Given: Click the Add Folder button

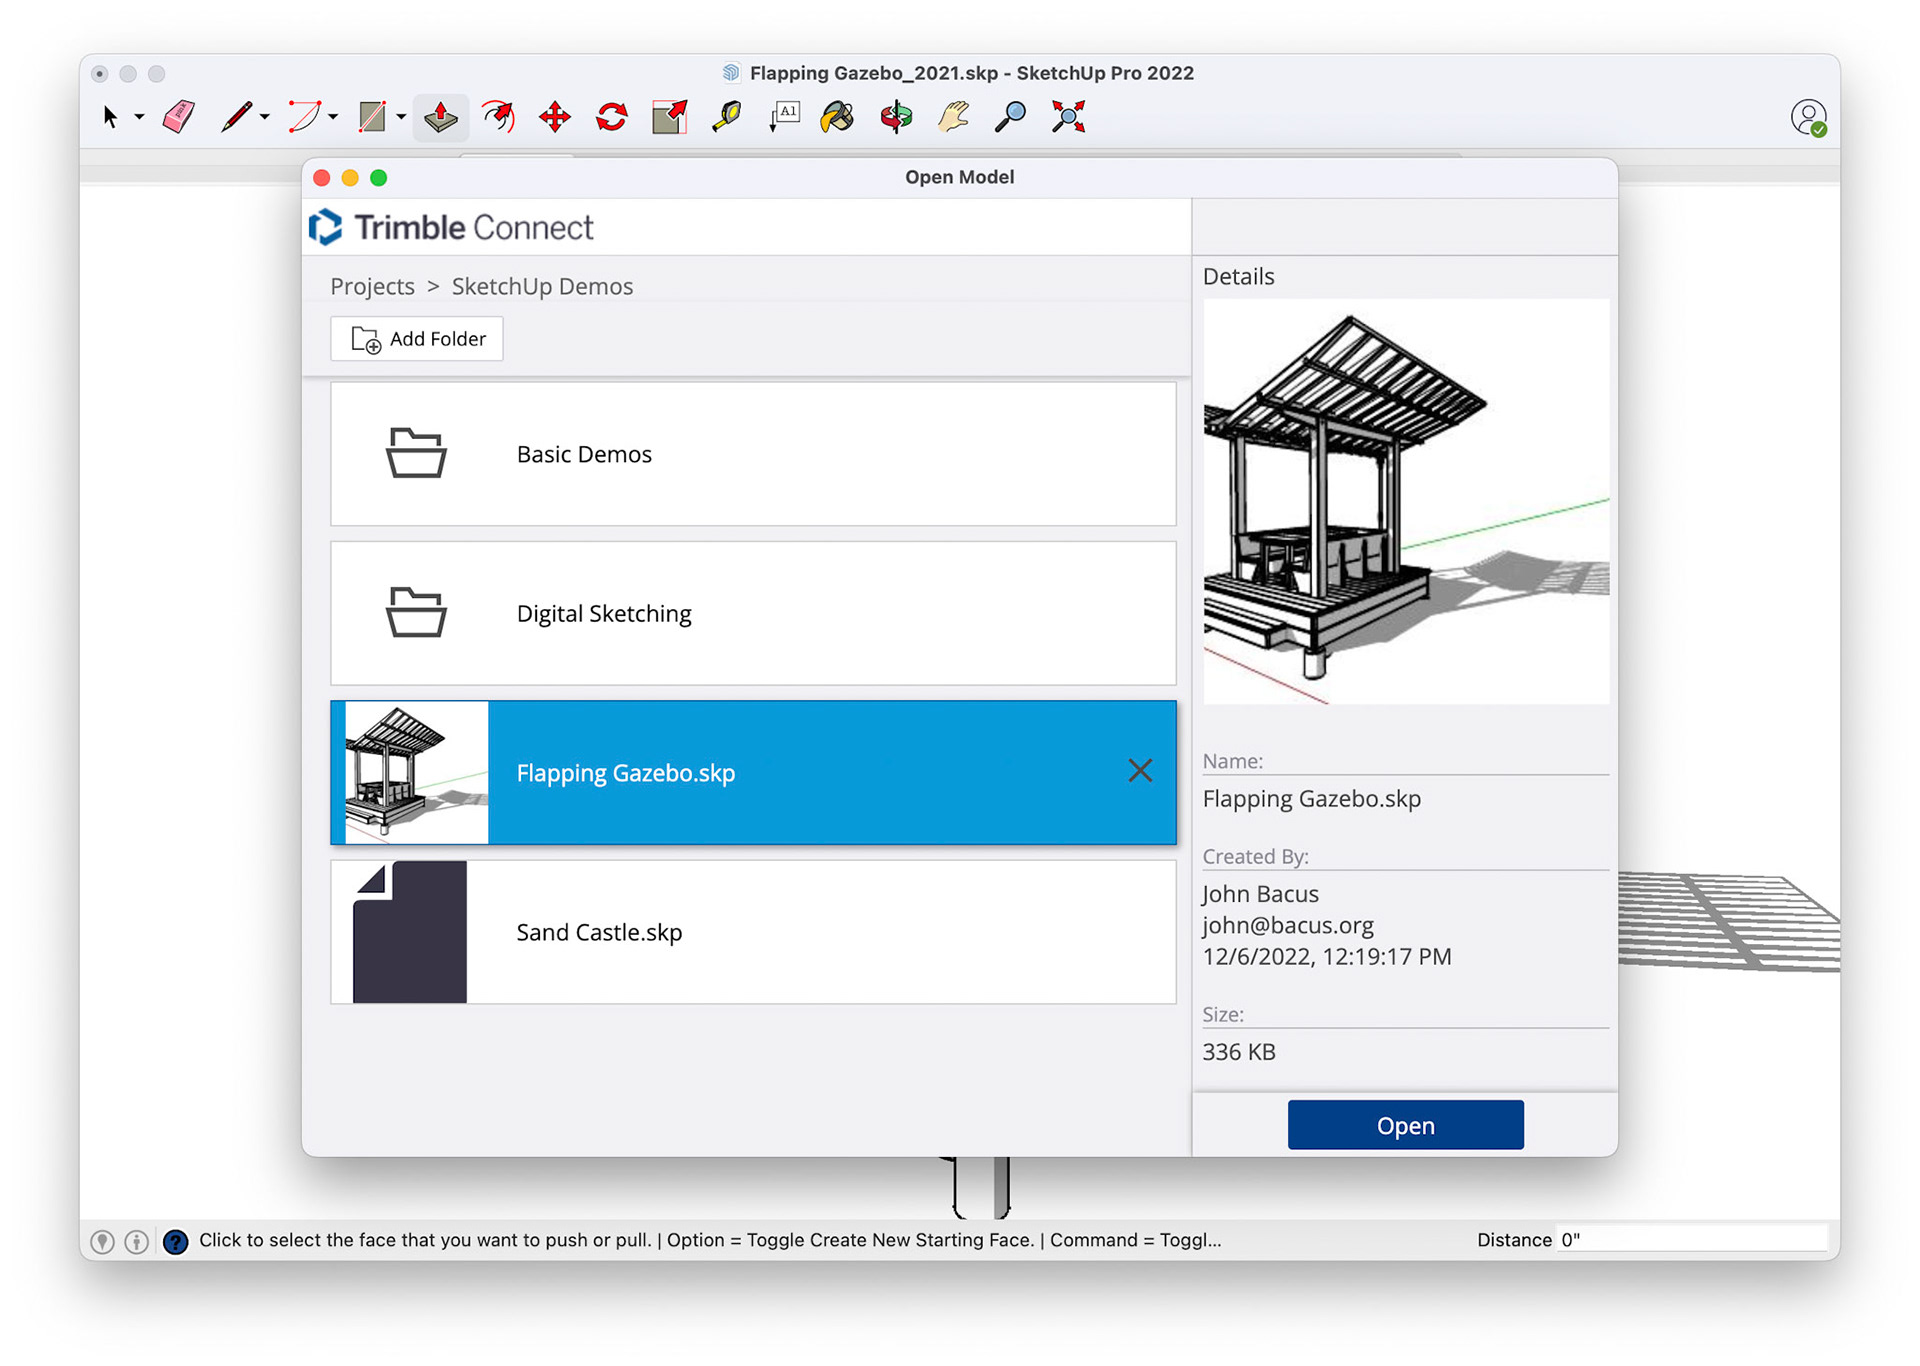Looking at the screenshot, I should coord(417,339).
